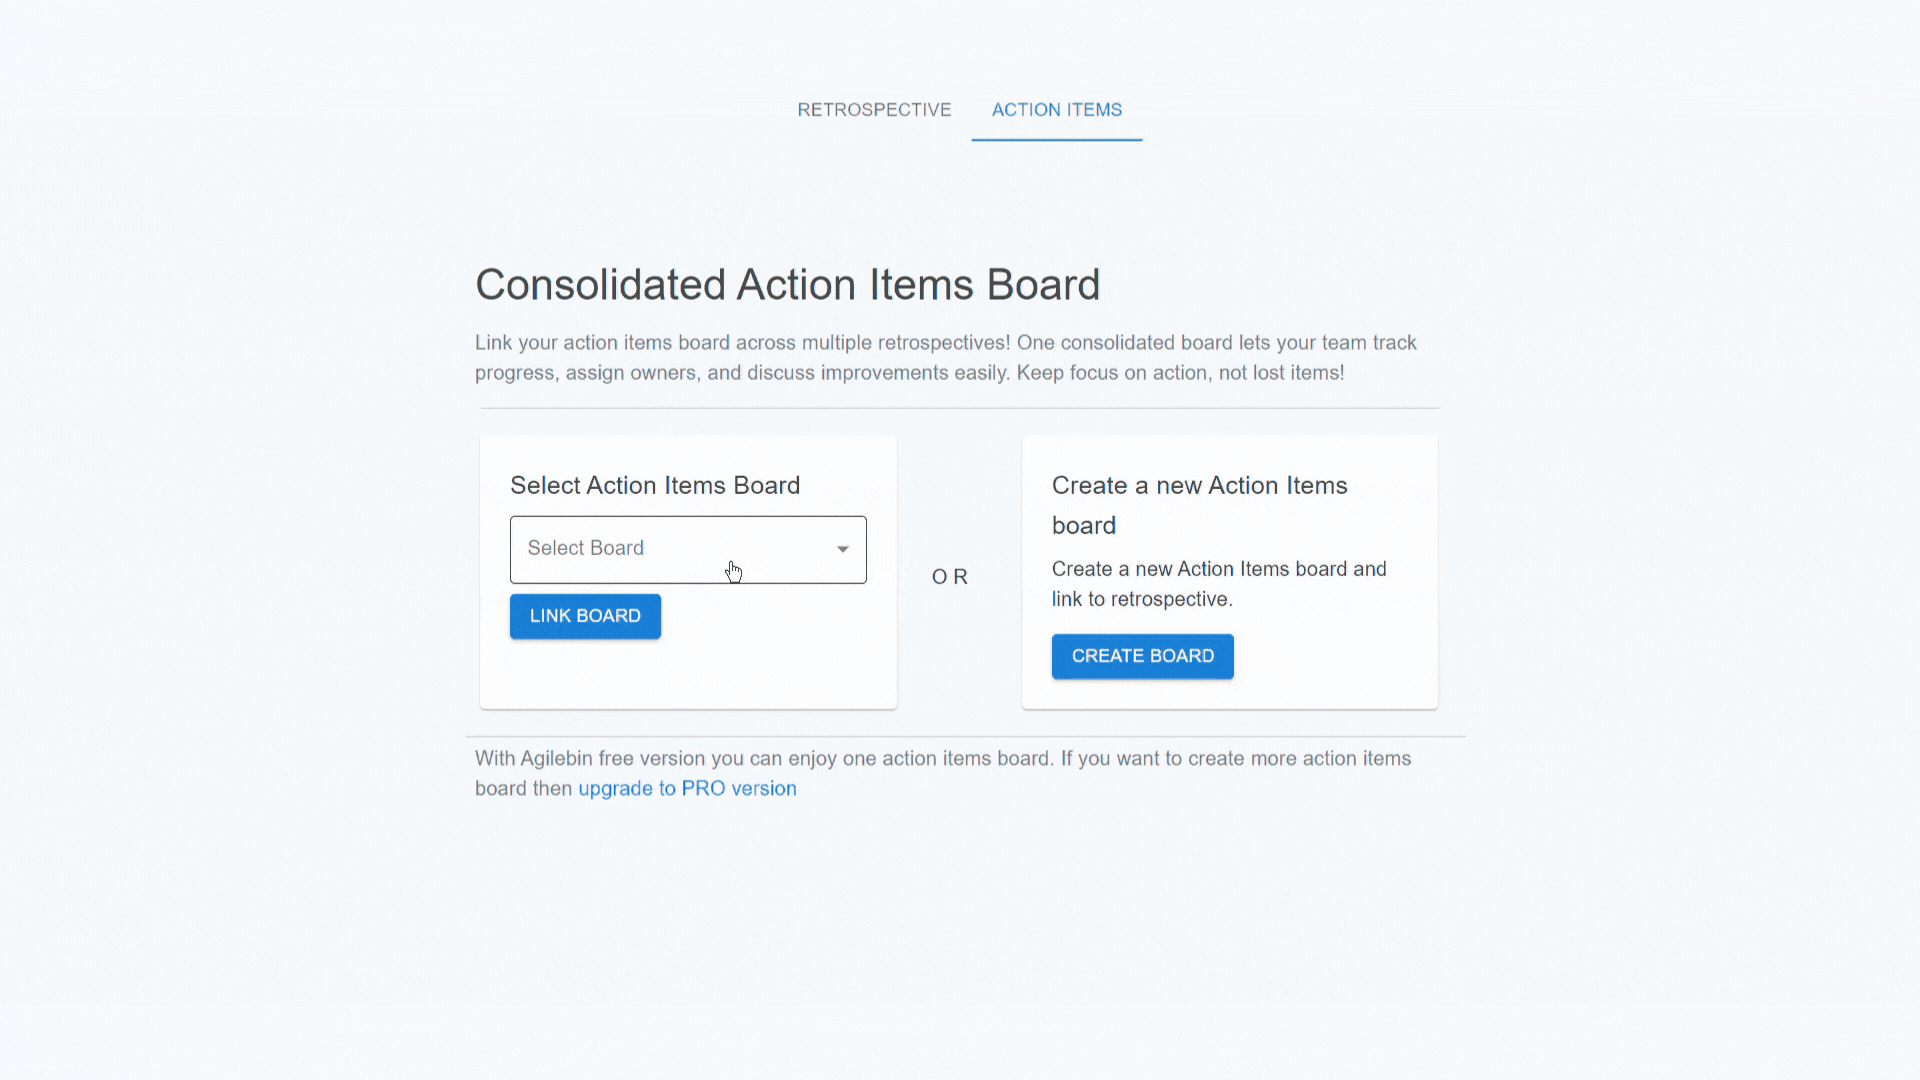Activate board linking via LINK BOARD
Viewport: 1920px width, 1080px height.
pyautogui.click(x=585, y=616)
